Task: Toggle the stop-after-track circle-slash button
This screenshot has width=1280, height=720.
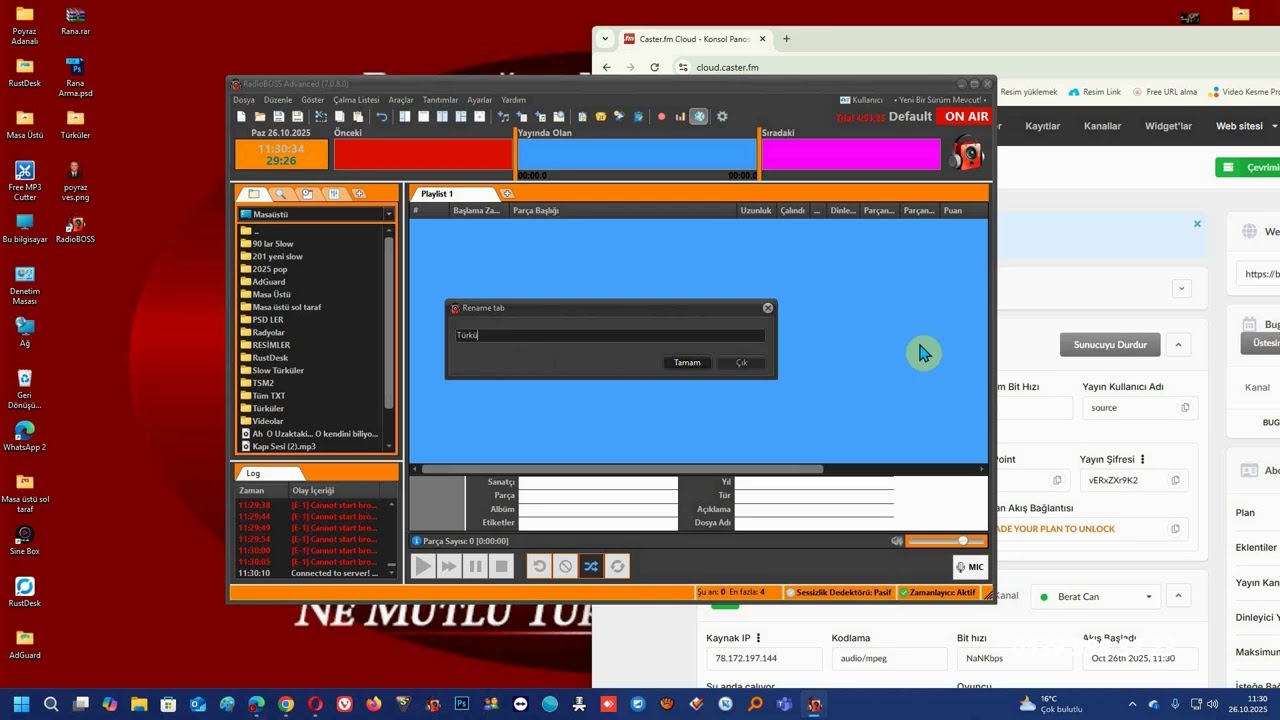Action: click(x=565, y=567)
